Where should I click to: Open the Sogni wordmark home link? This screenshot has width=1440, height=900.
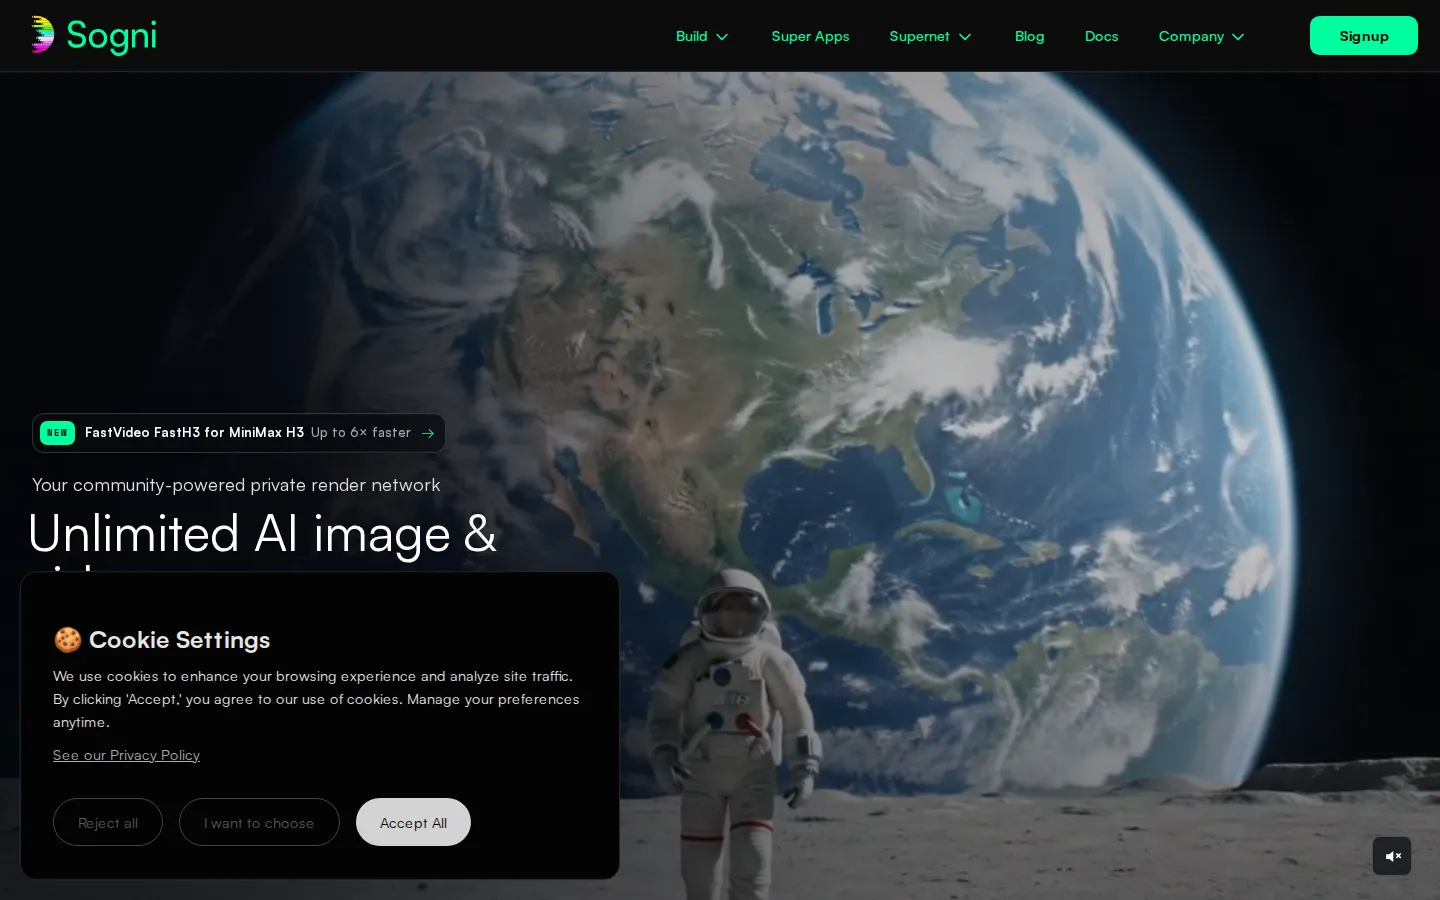[x=111, y=36]
